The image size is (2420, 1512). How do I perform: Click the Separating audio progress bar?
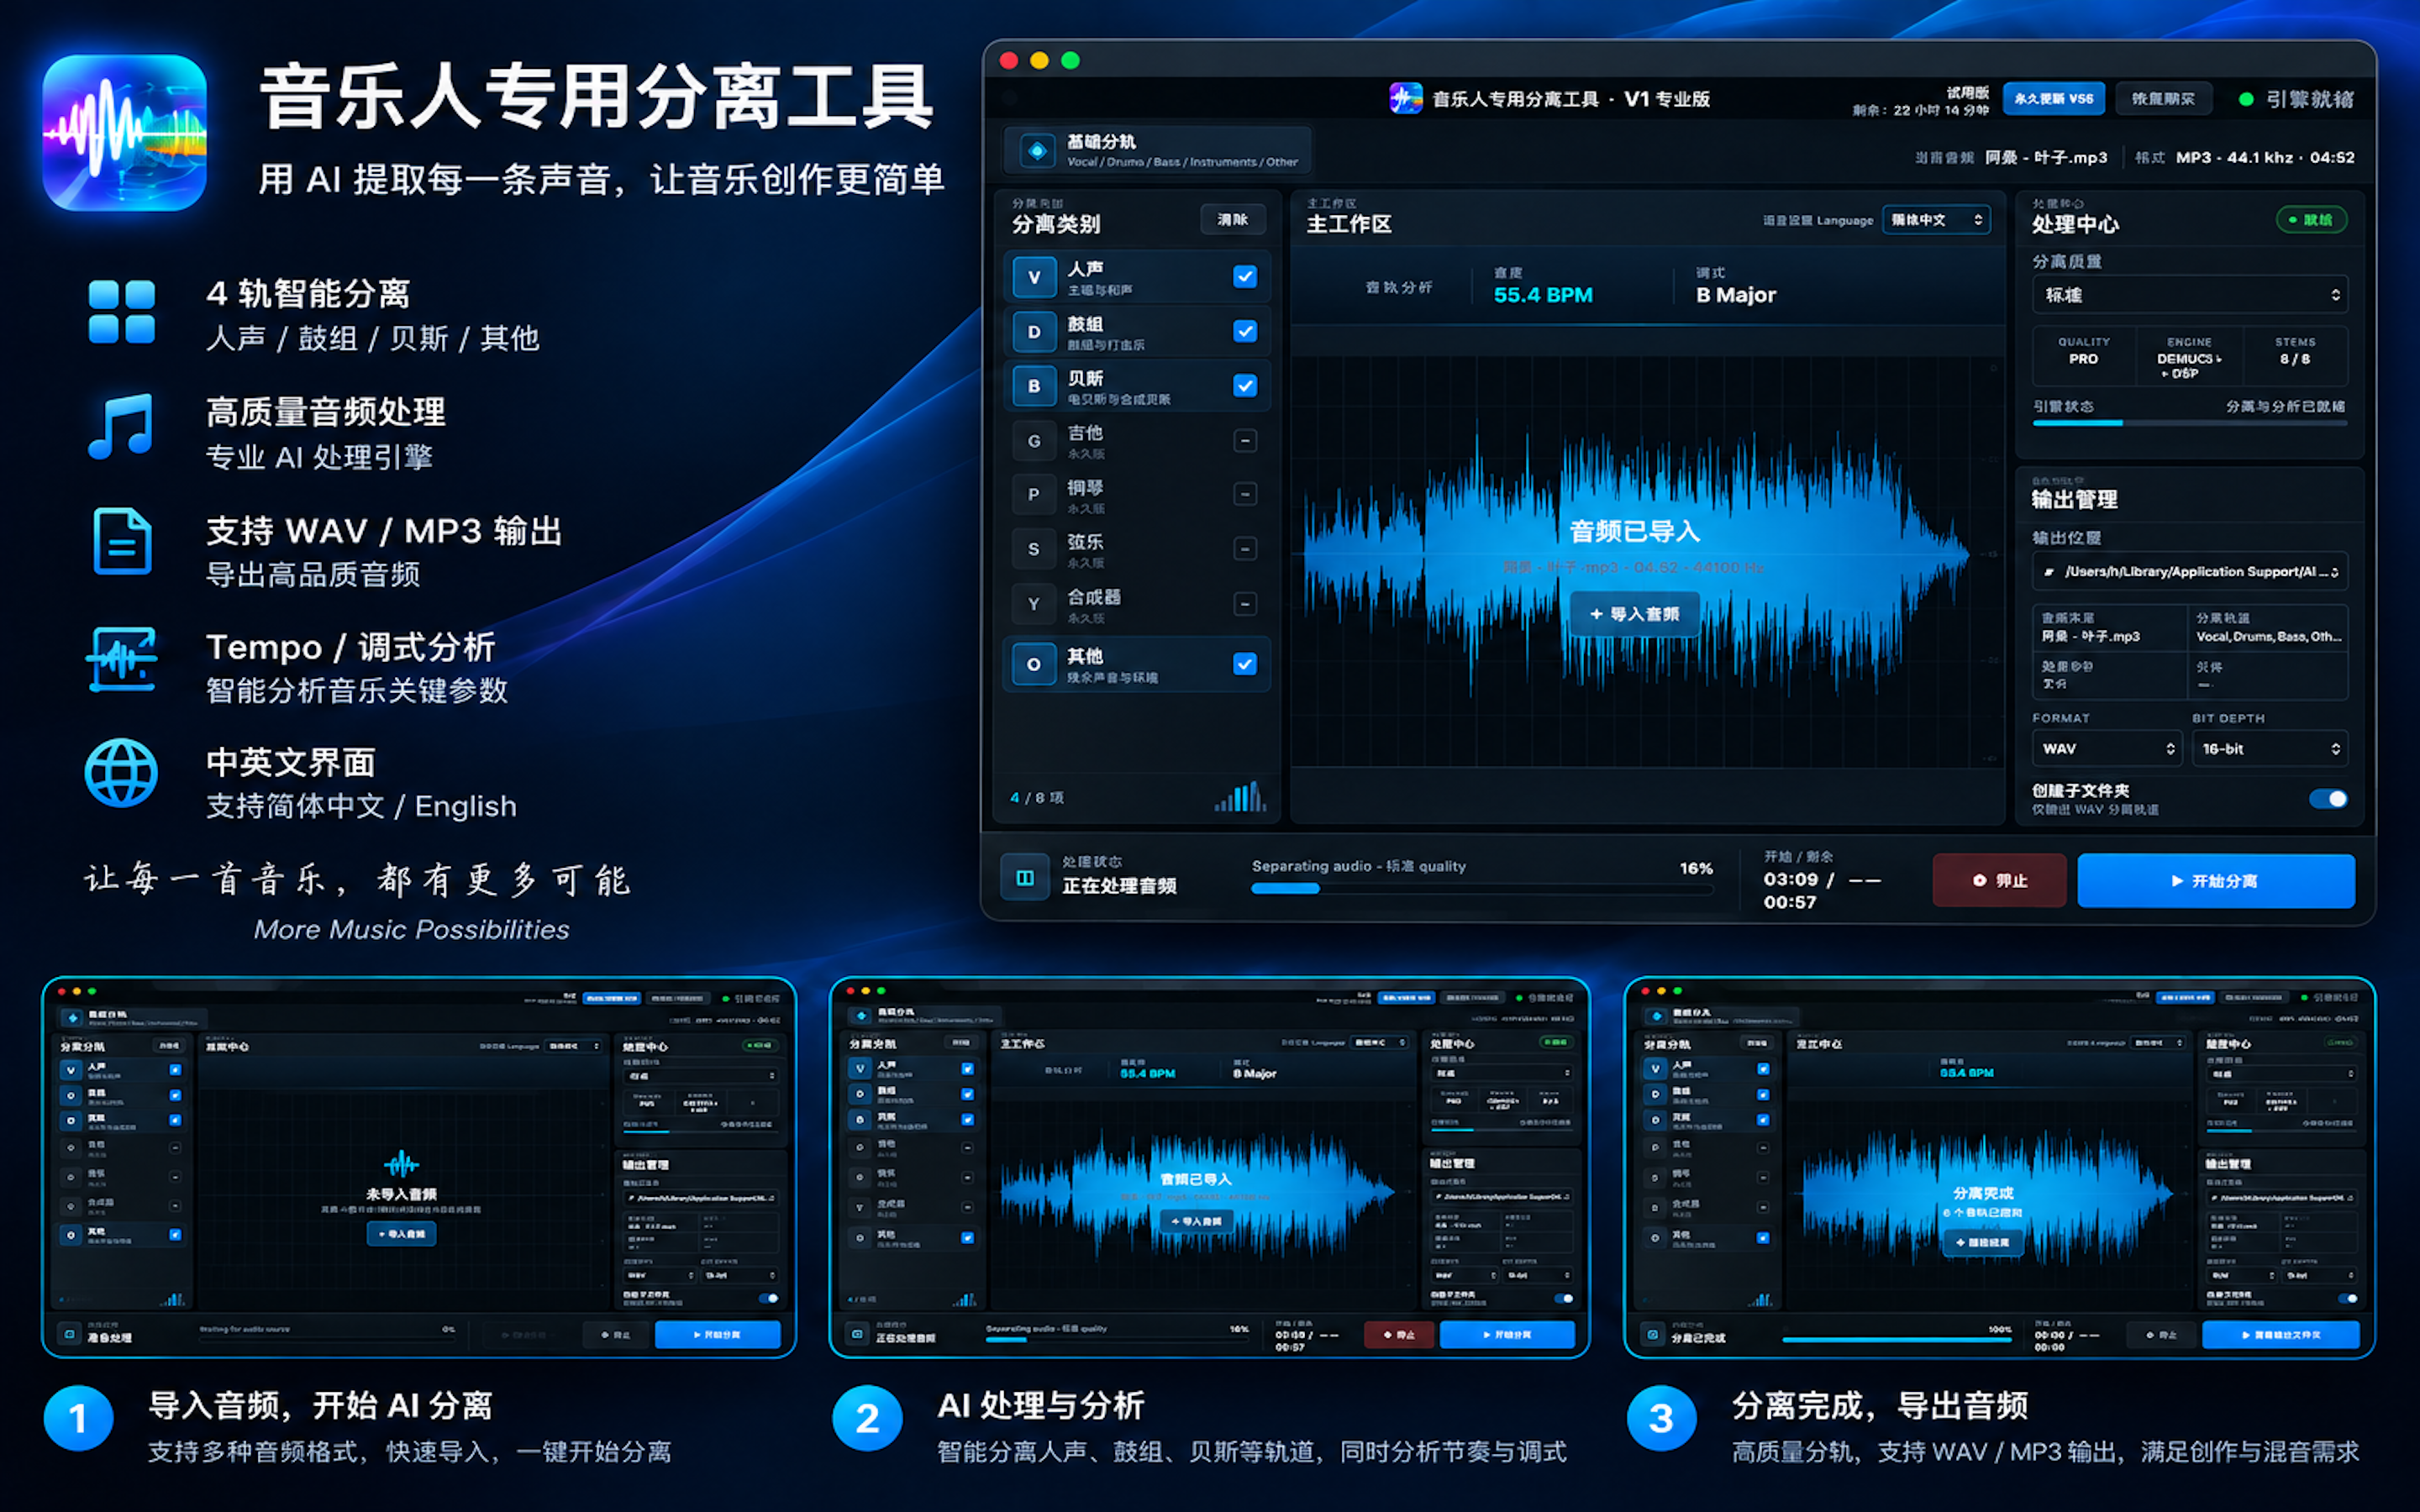click(1482, 888)
